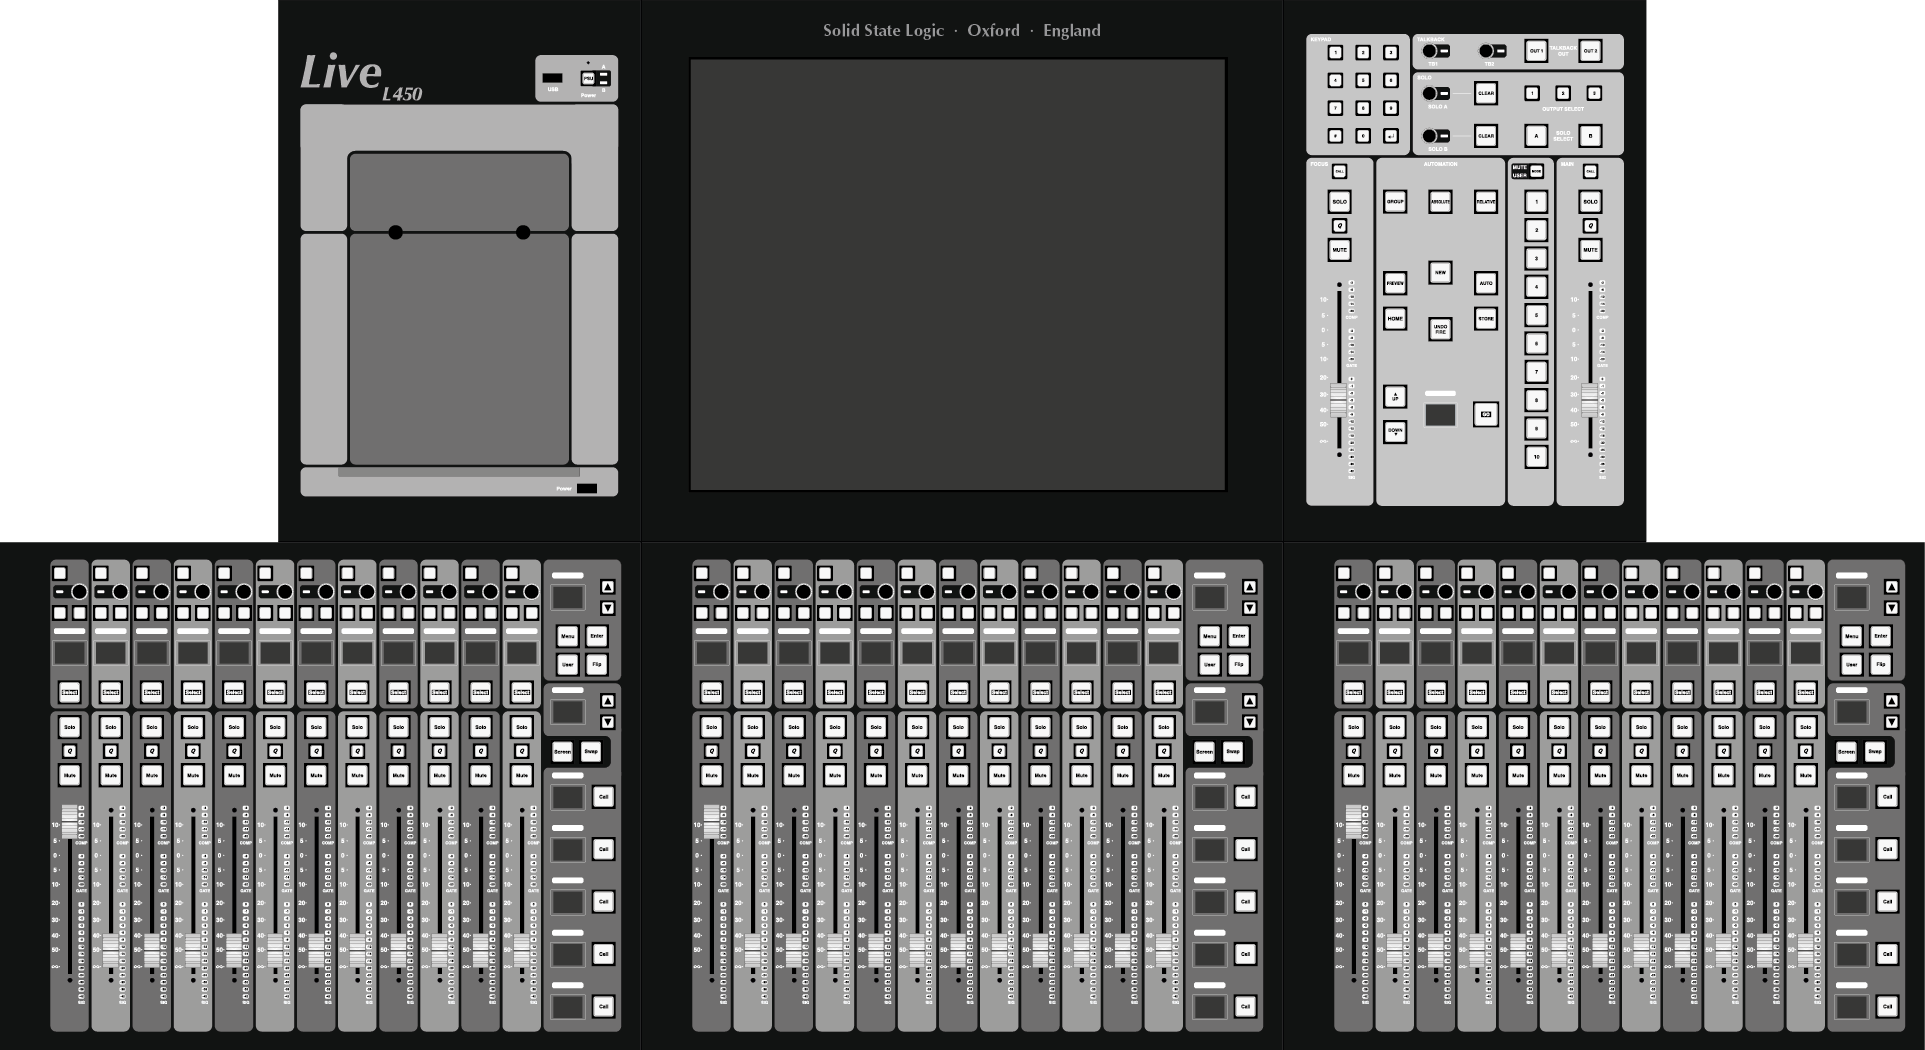Step scene UP in automation
The height and width of the screenshot is (1050, 1925).
click(x=1395, y=397)
